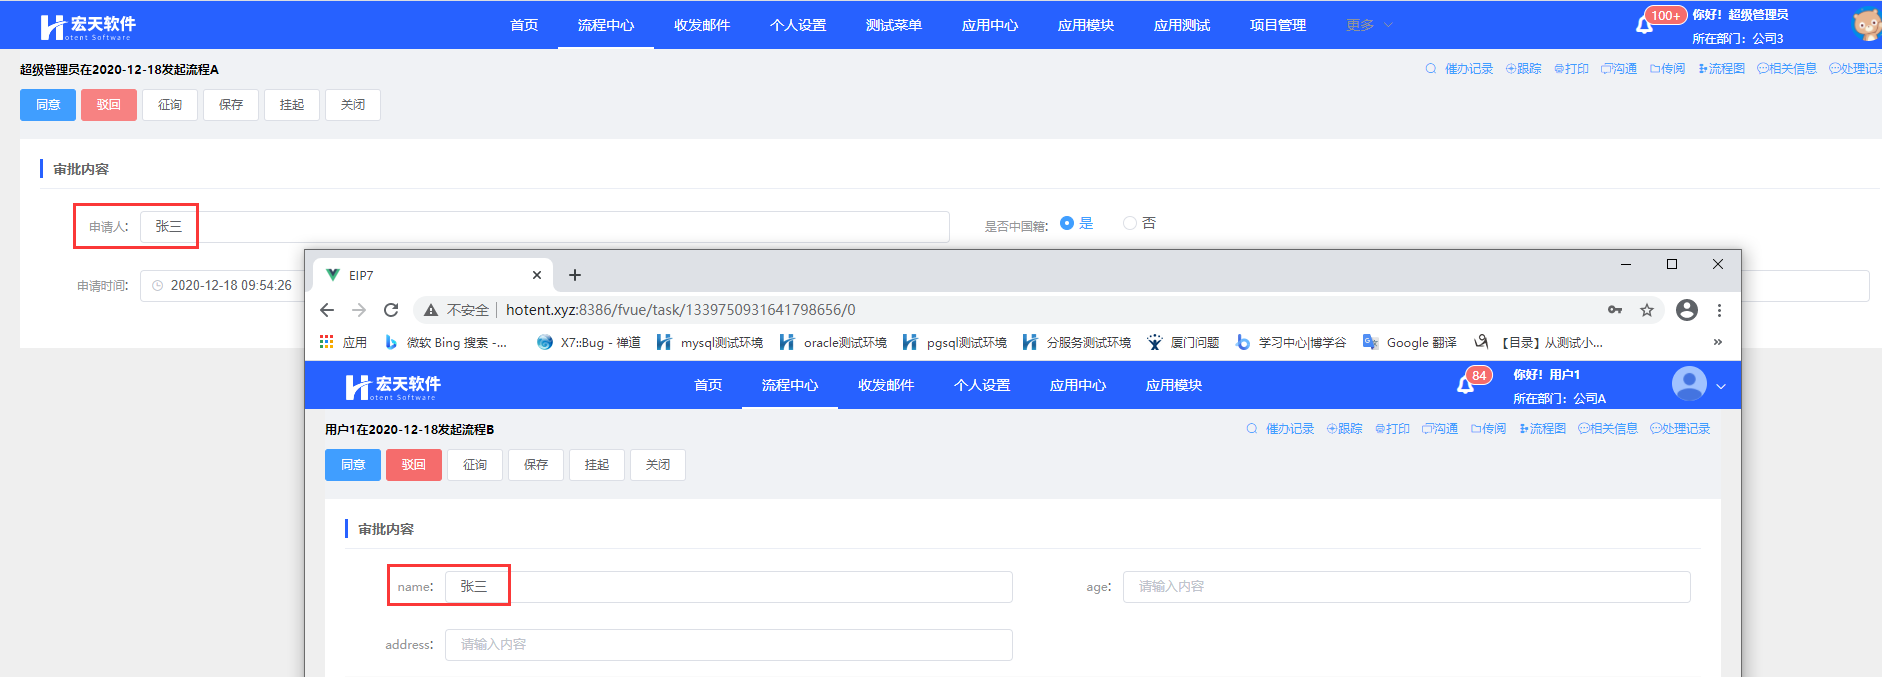Screen dimensions: 1882x677
Task: Click Chrome address bar URL
Action: tap(680, 310)
